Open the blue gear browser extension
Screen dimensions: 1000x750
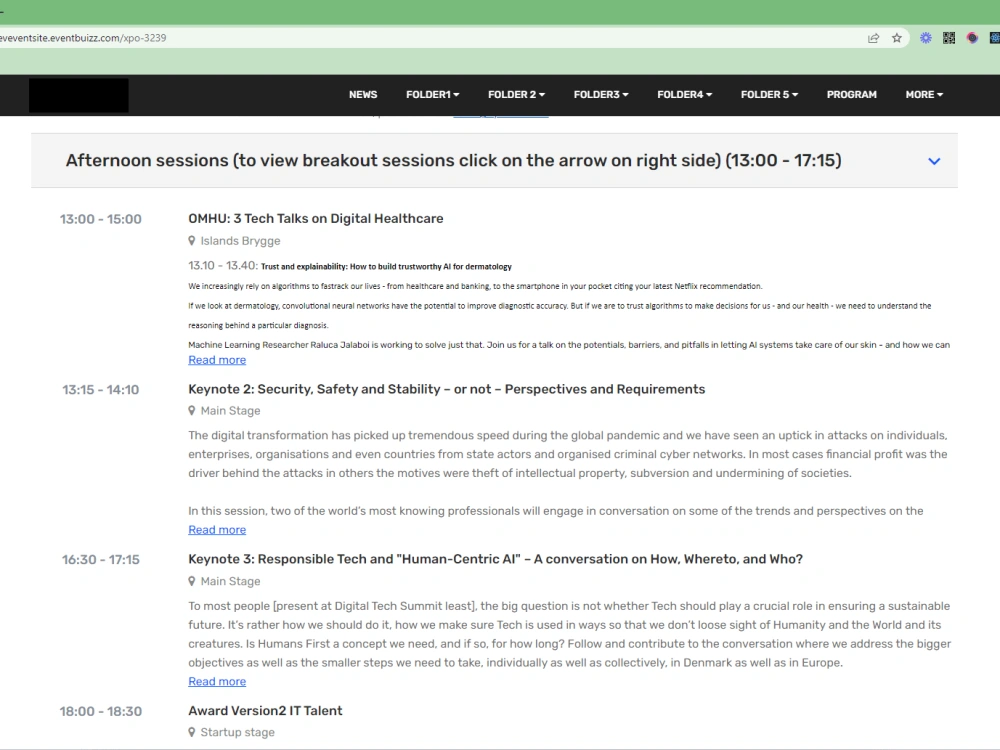(925, 38)
